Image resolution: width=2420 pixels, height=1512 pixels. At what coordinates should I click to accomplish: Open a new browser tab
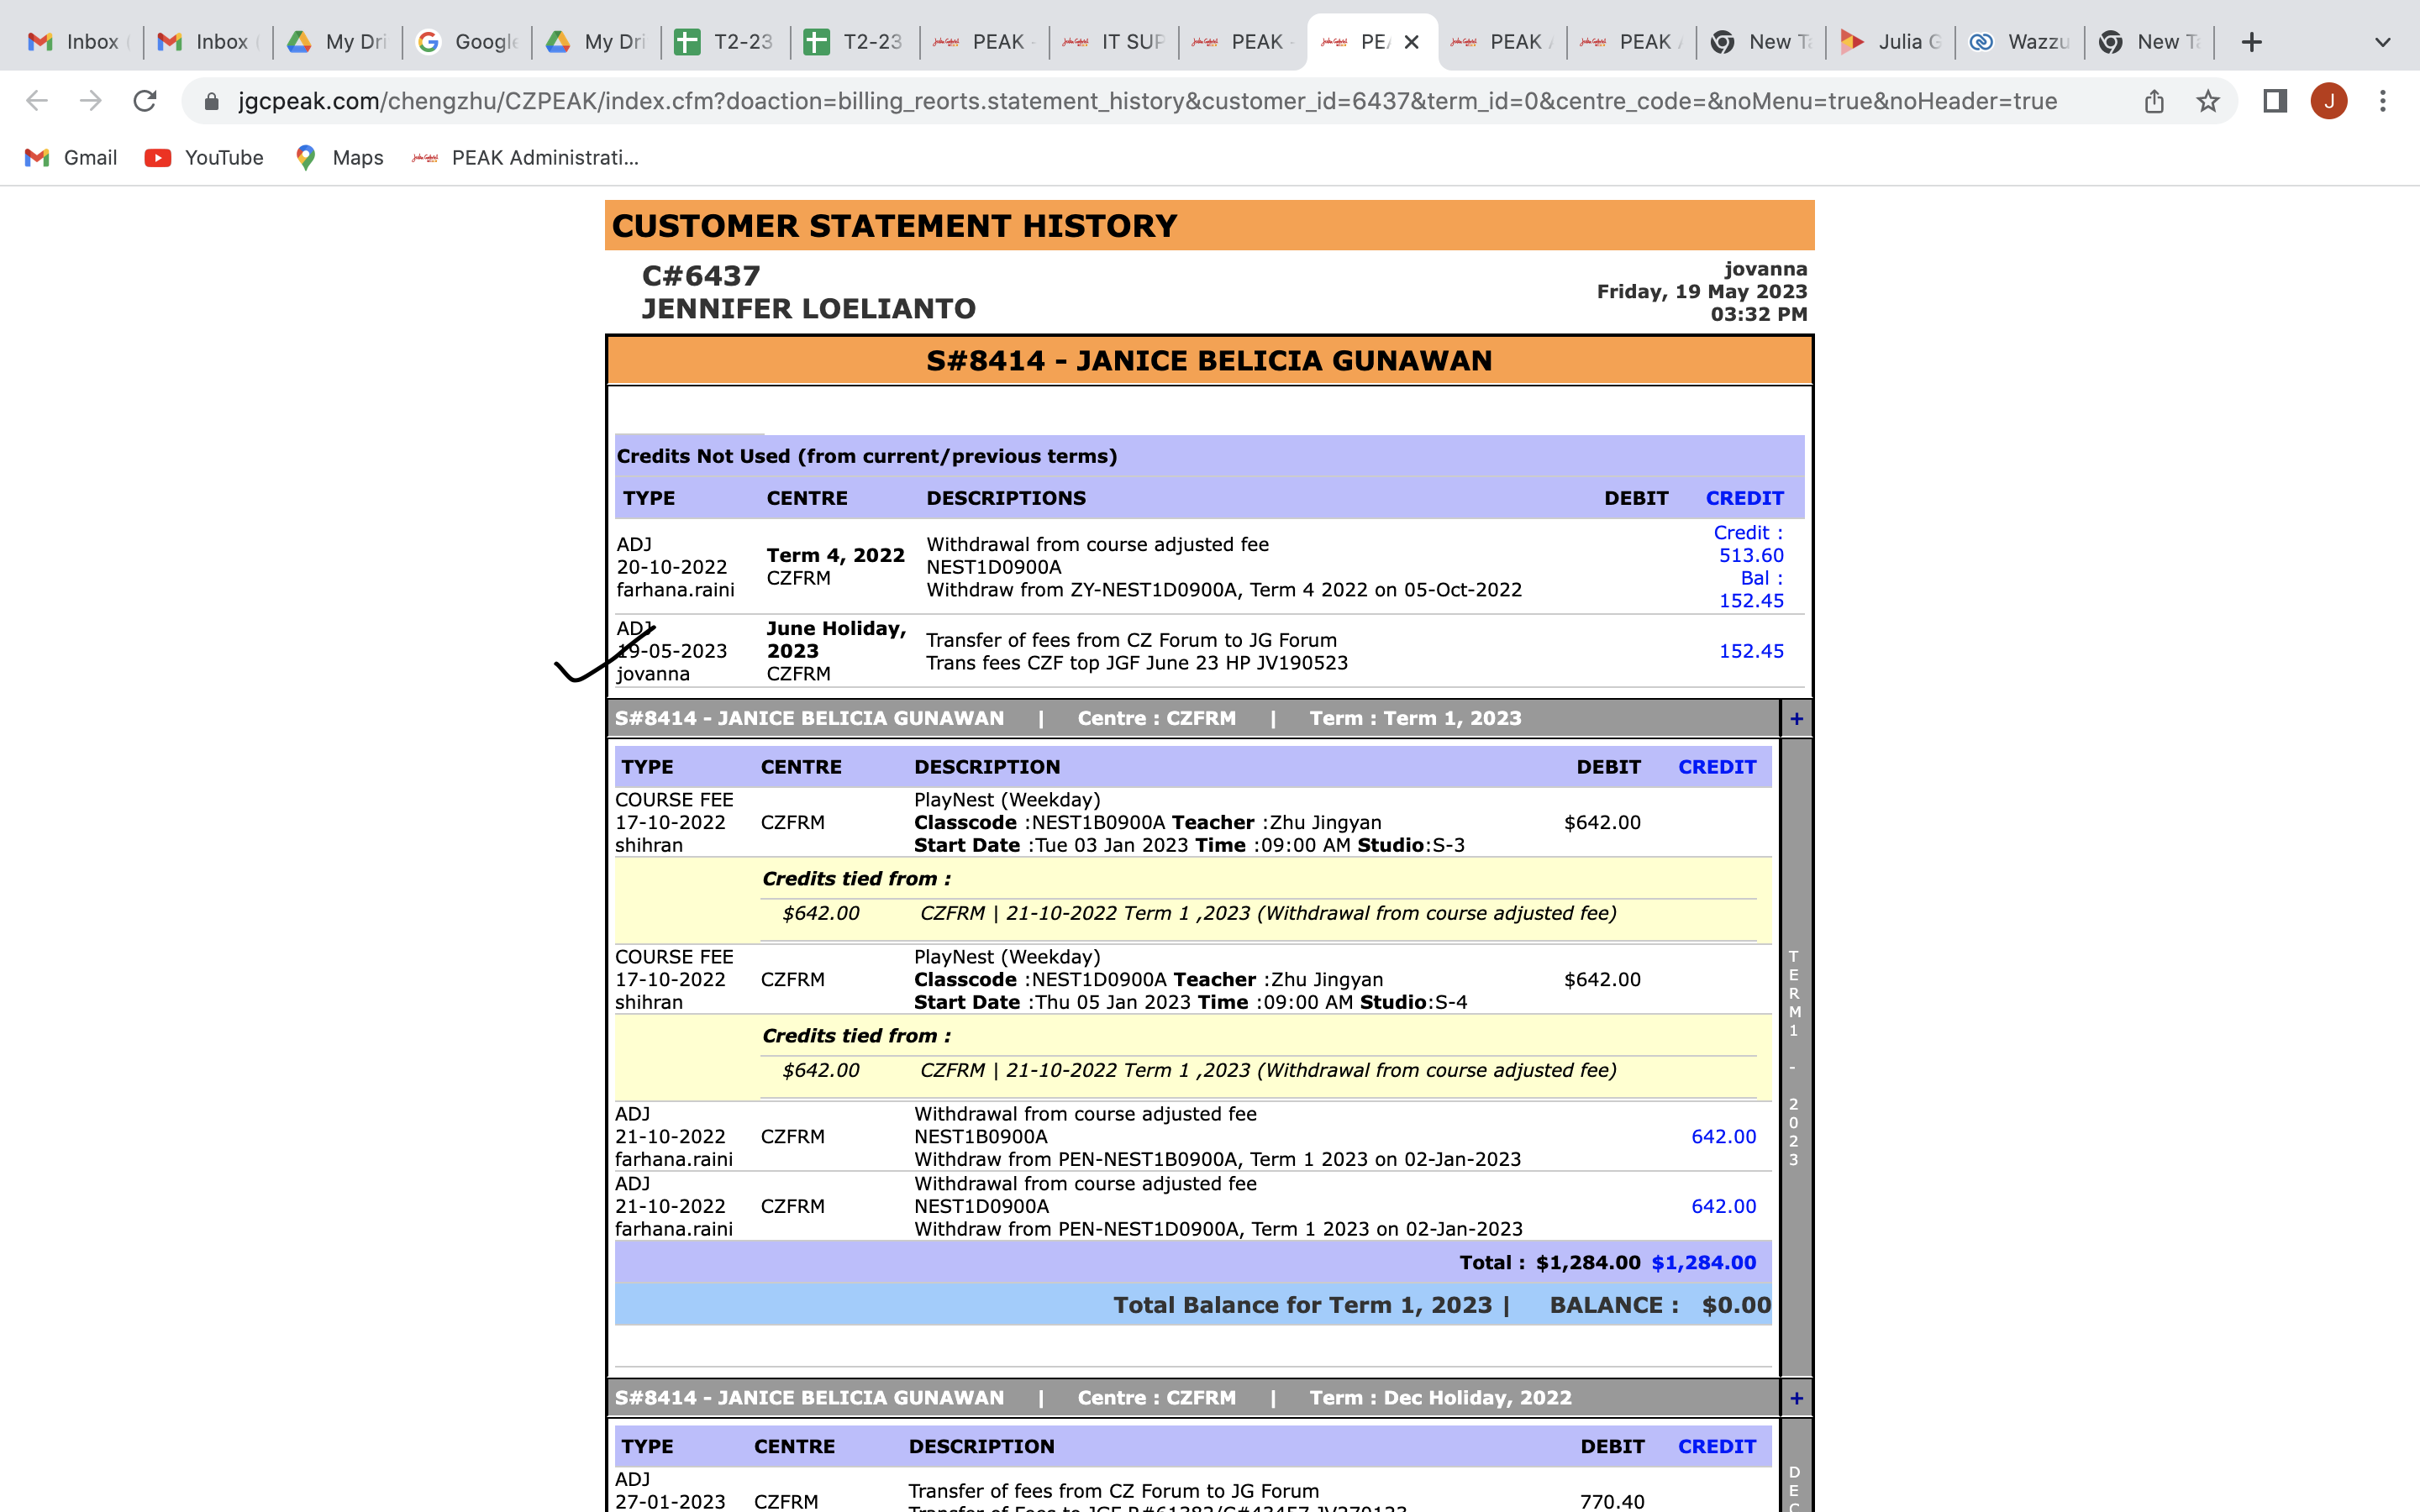[x=2251, y=42]
